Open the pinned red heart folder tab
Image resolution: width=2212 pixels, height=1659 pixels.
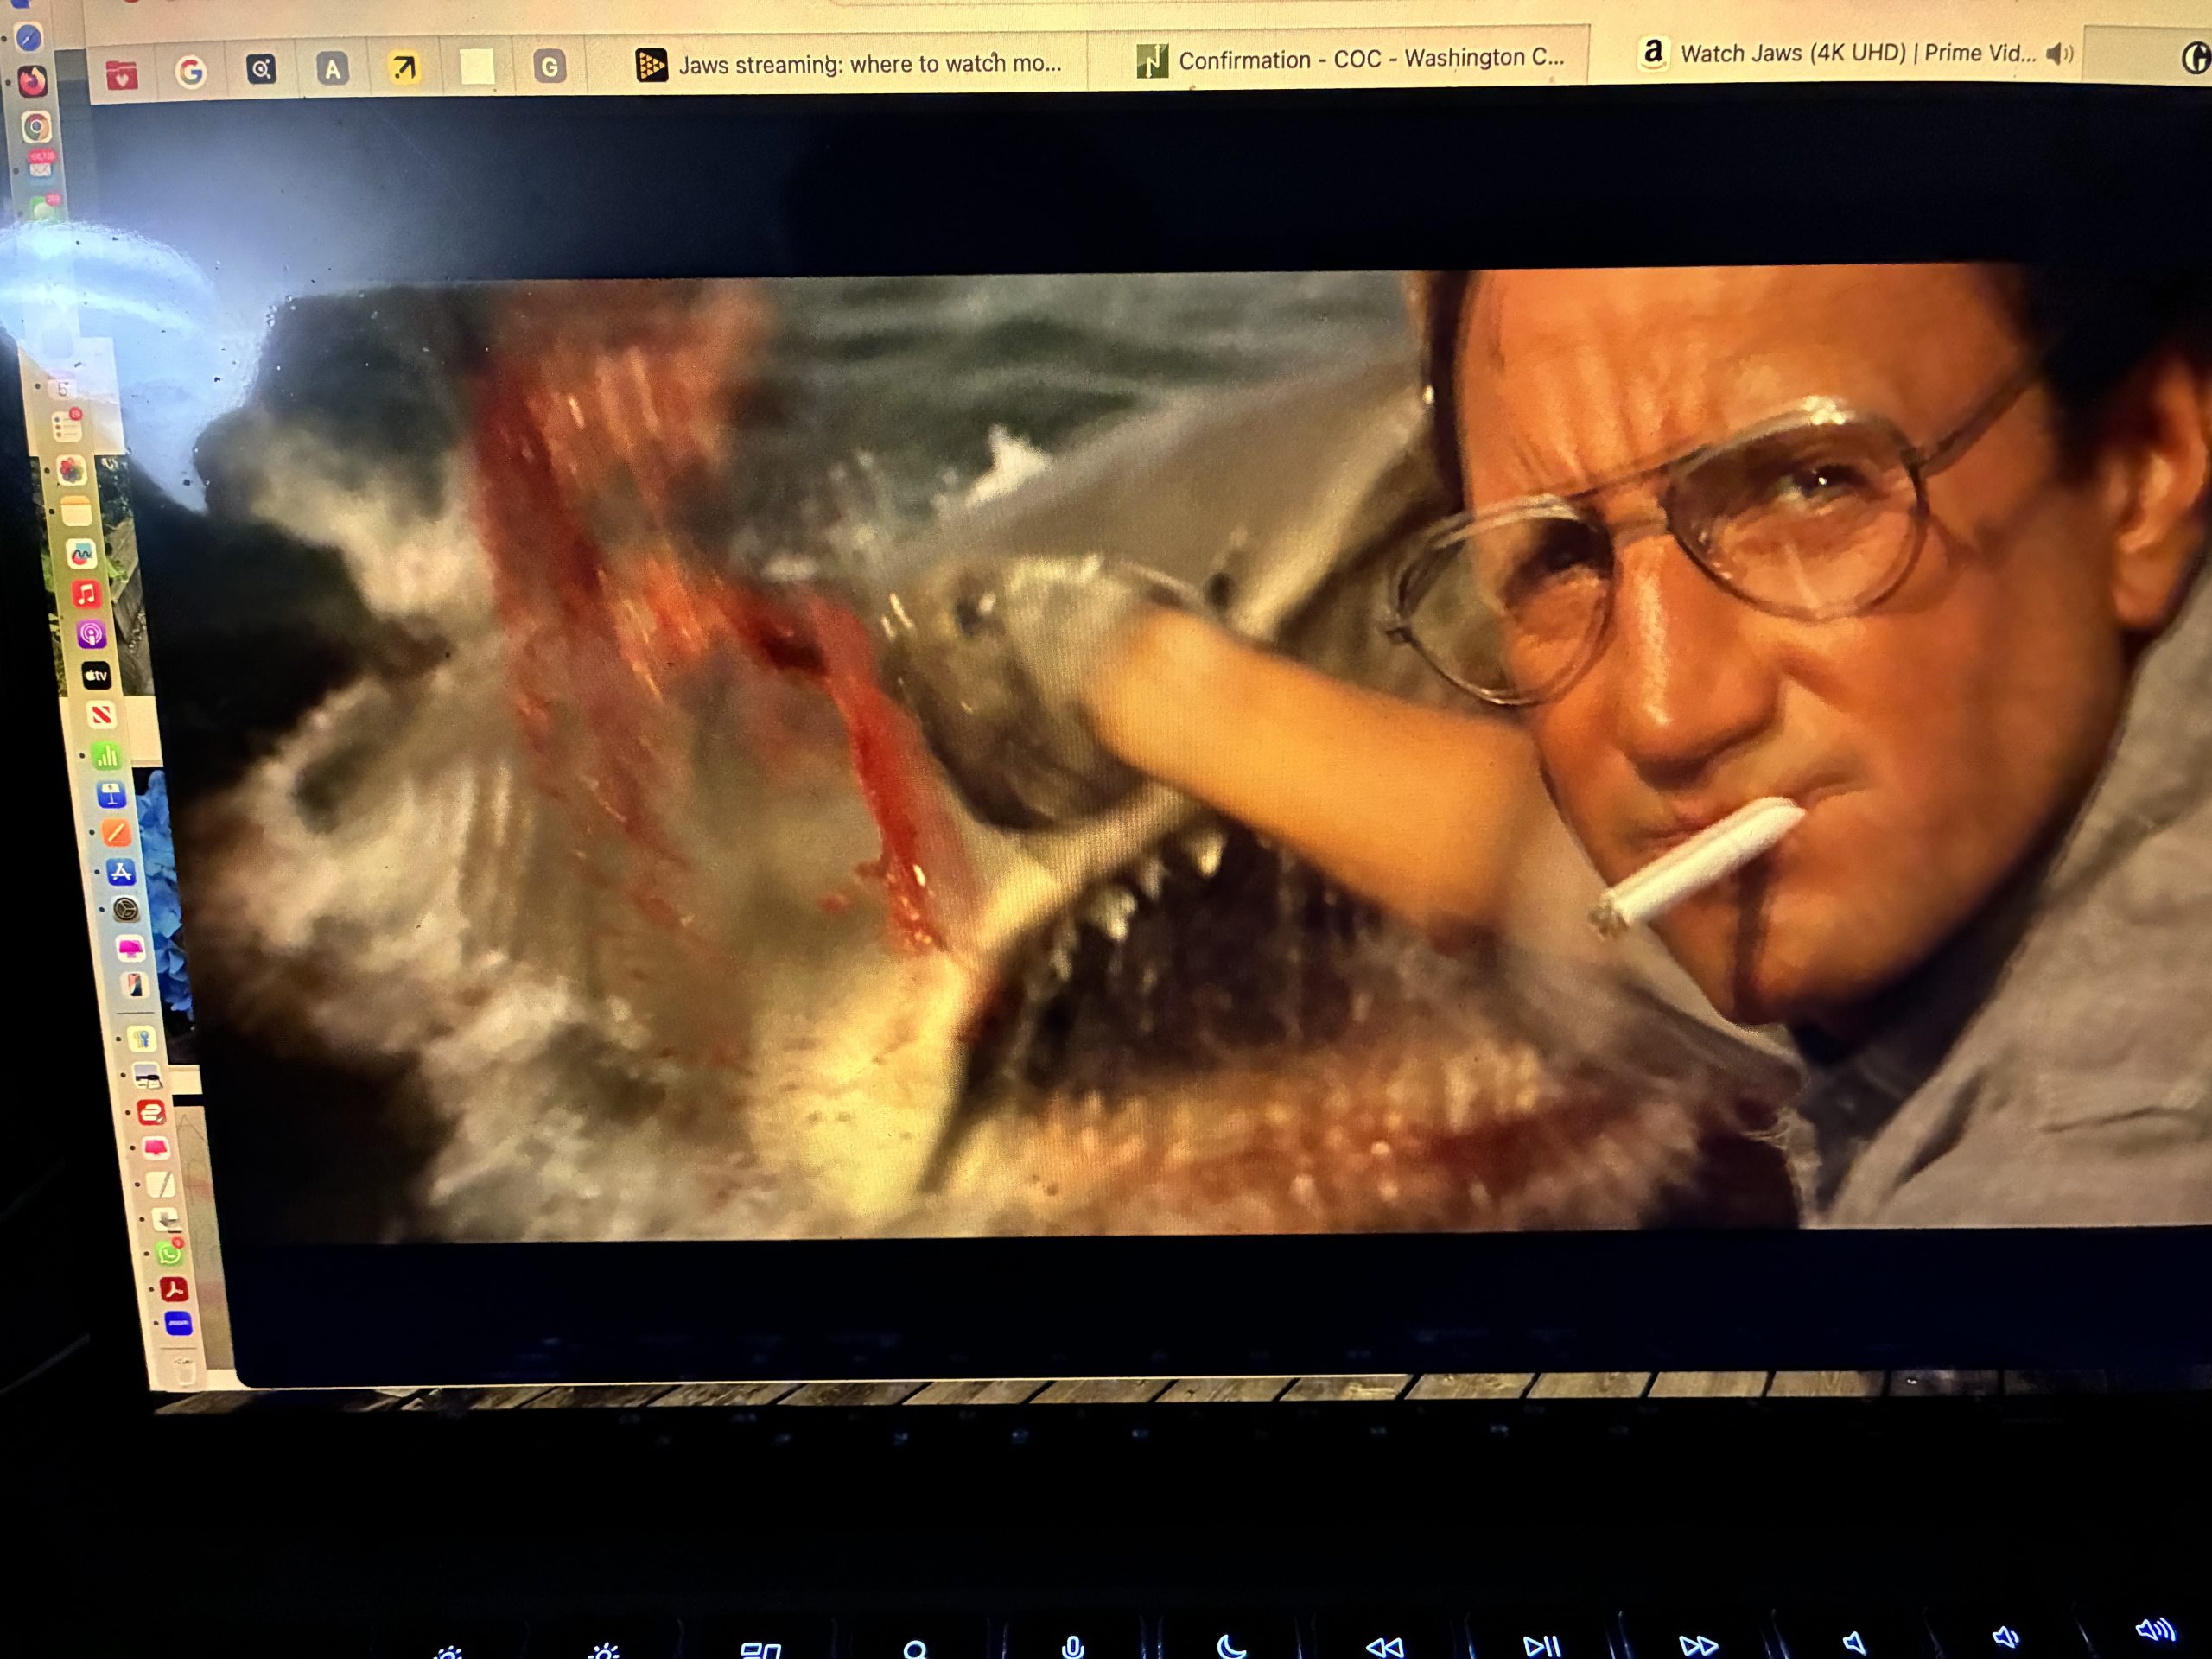(122, 74)
